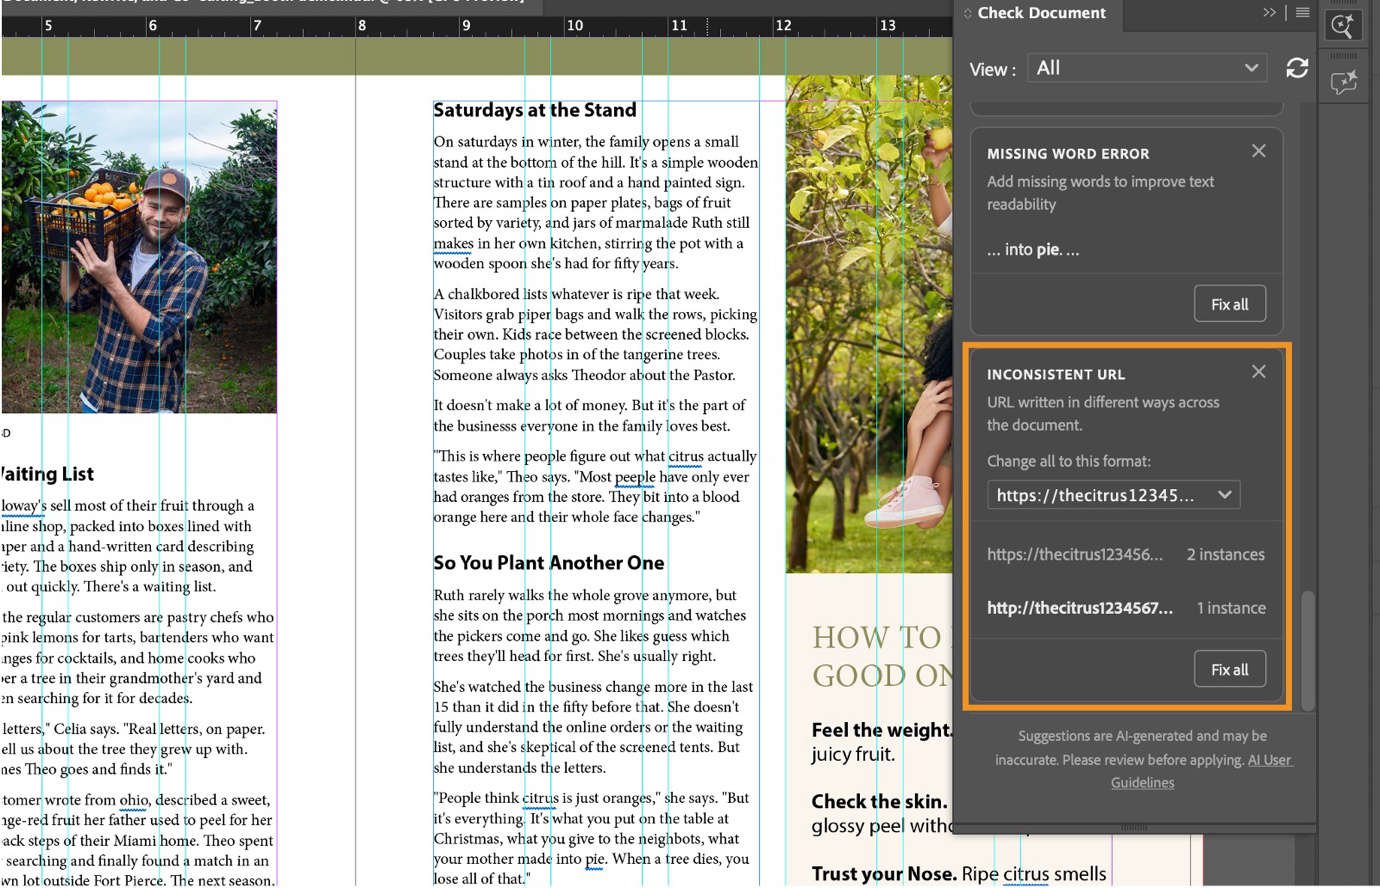Click the underlined word 'ohio'
This screenshot has height=888, width=1380.
click(x=133, y=800)
